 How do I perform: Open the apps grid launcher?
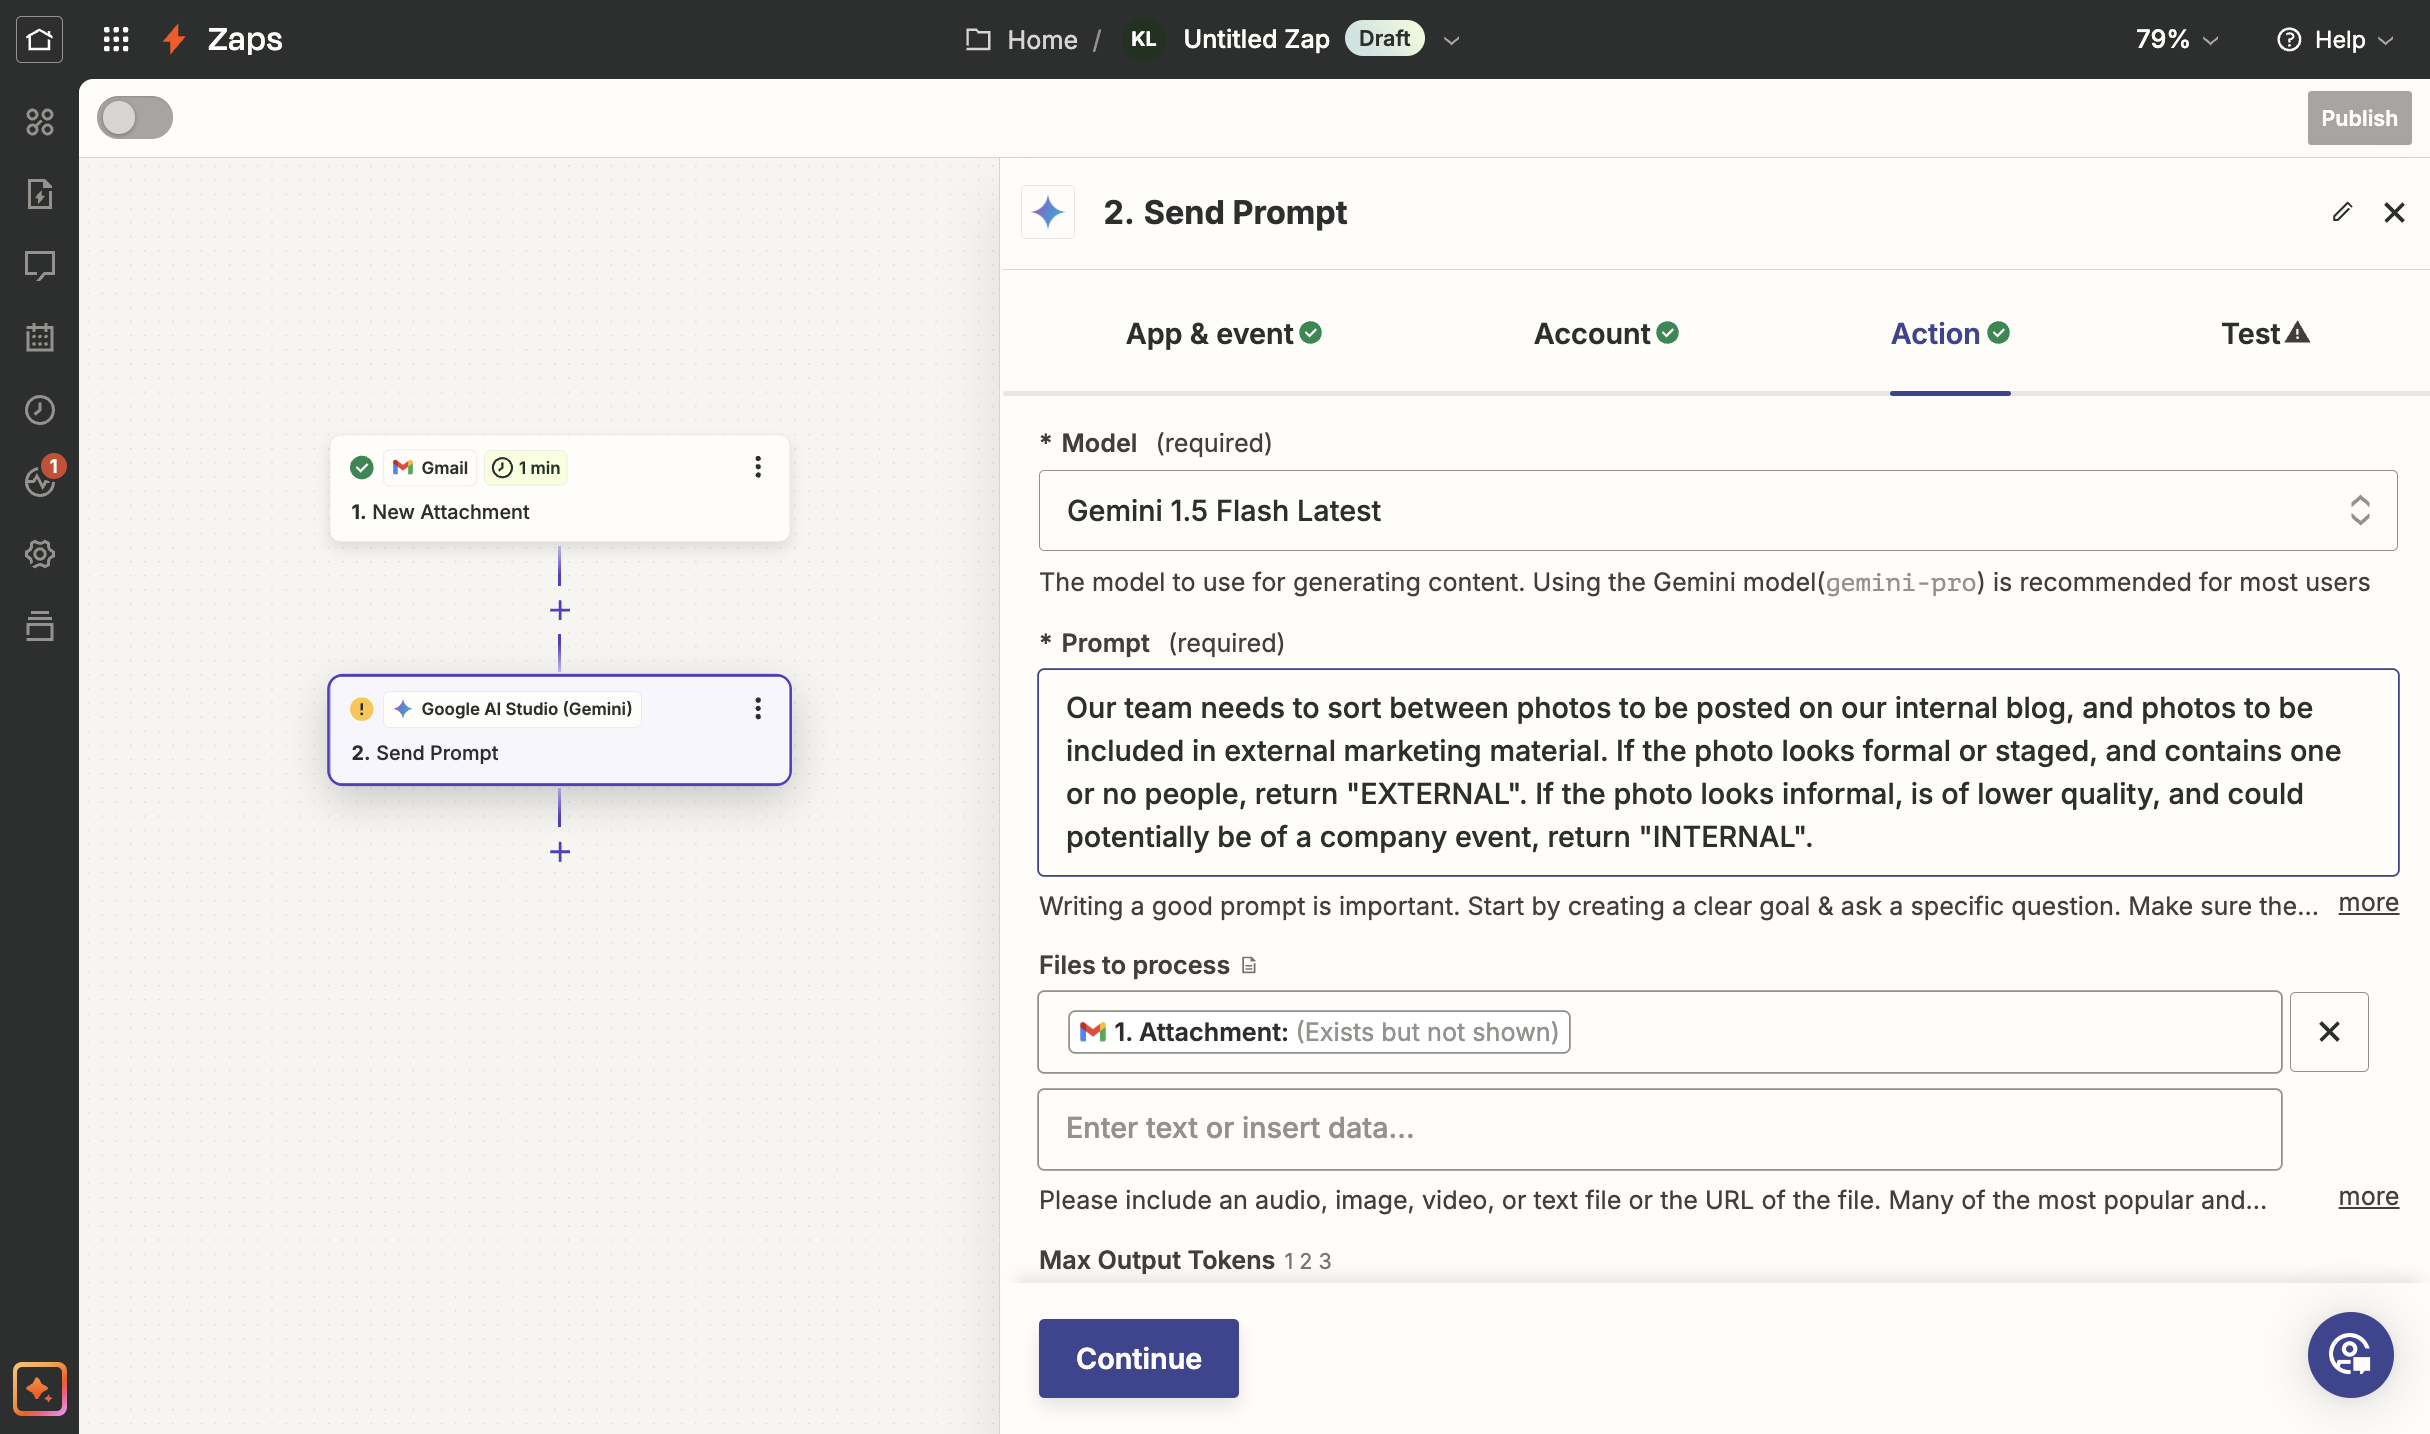click(116, 39)
